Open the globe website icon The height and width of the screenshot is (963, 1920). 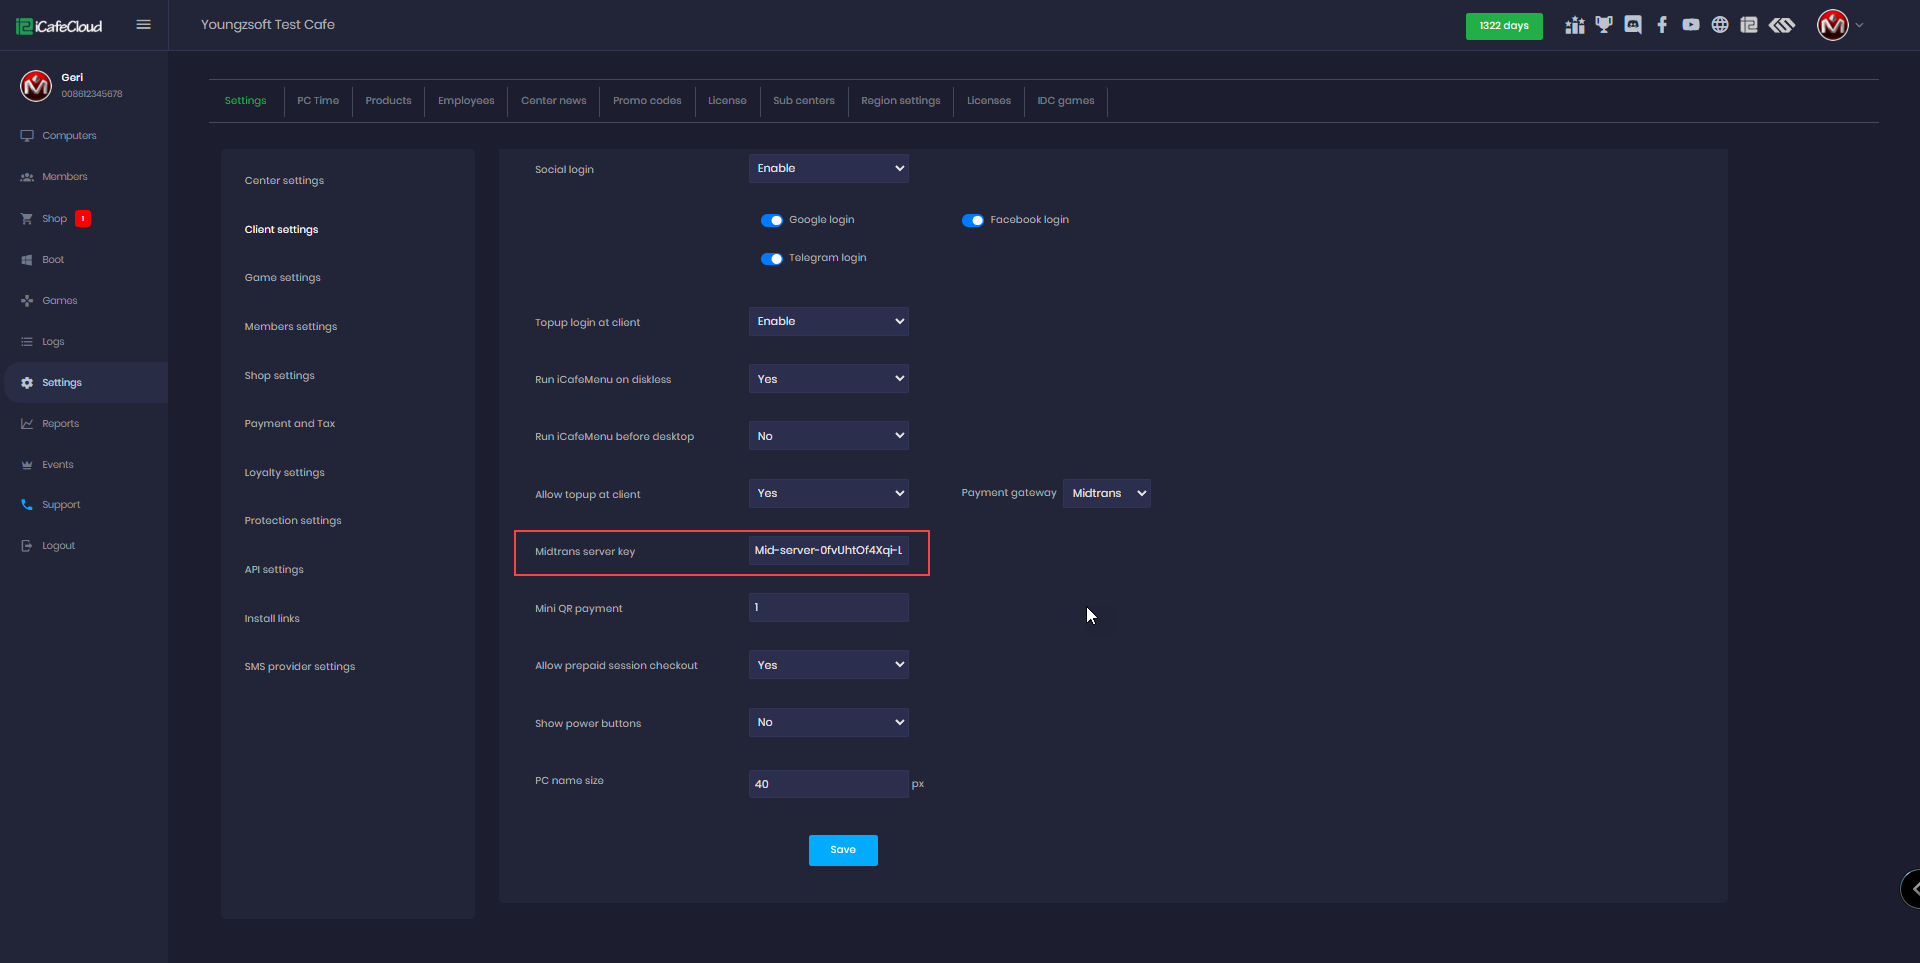point(1720,25)
